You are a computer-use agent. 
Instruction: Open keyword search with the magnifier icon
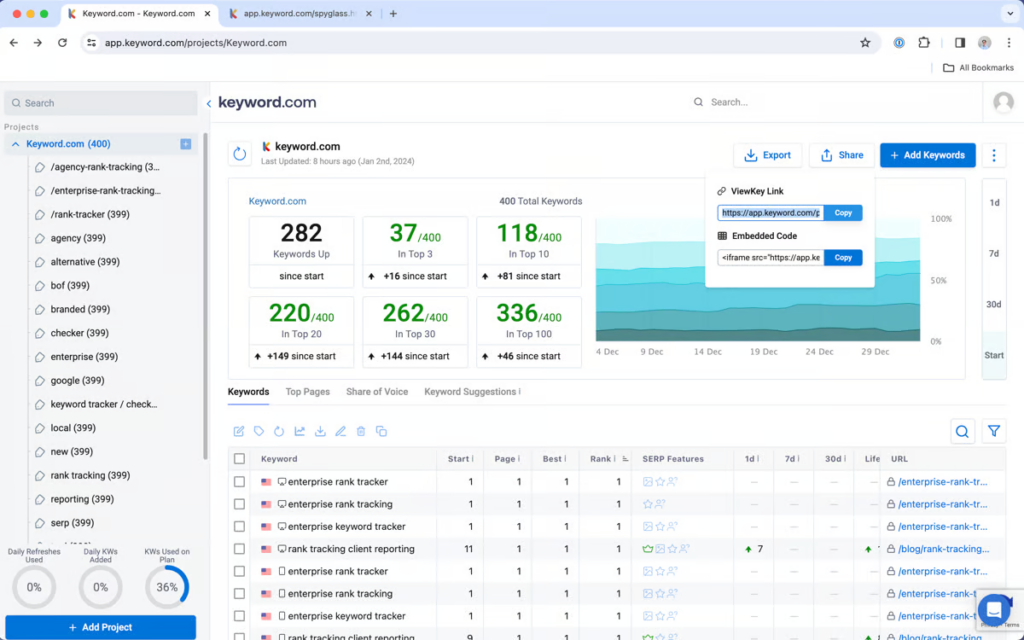(x=962, y=431)
